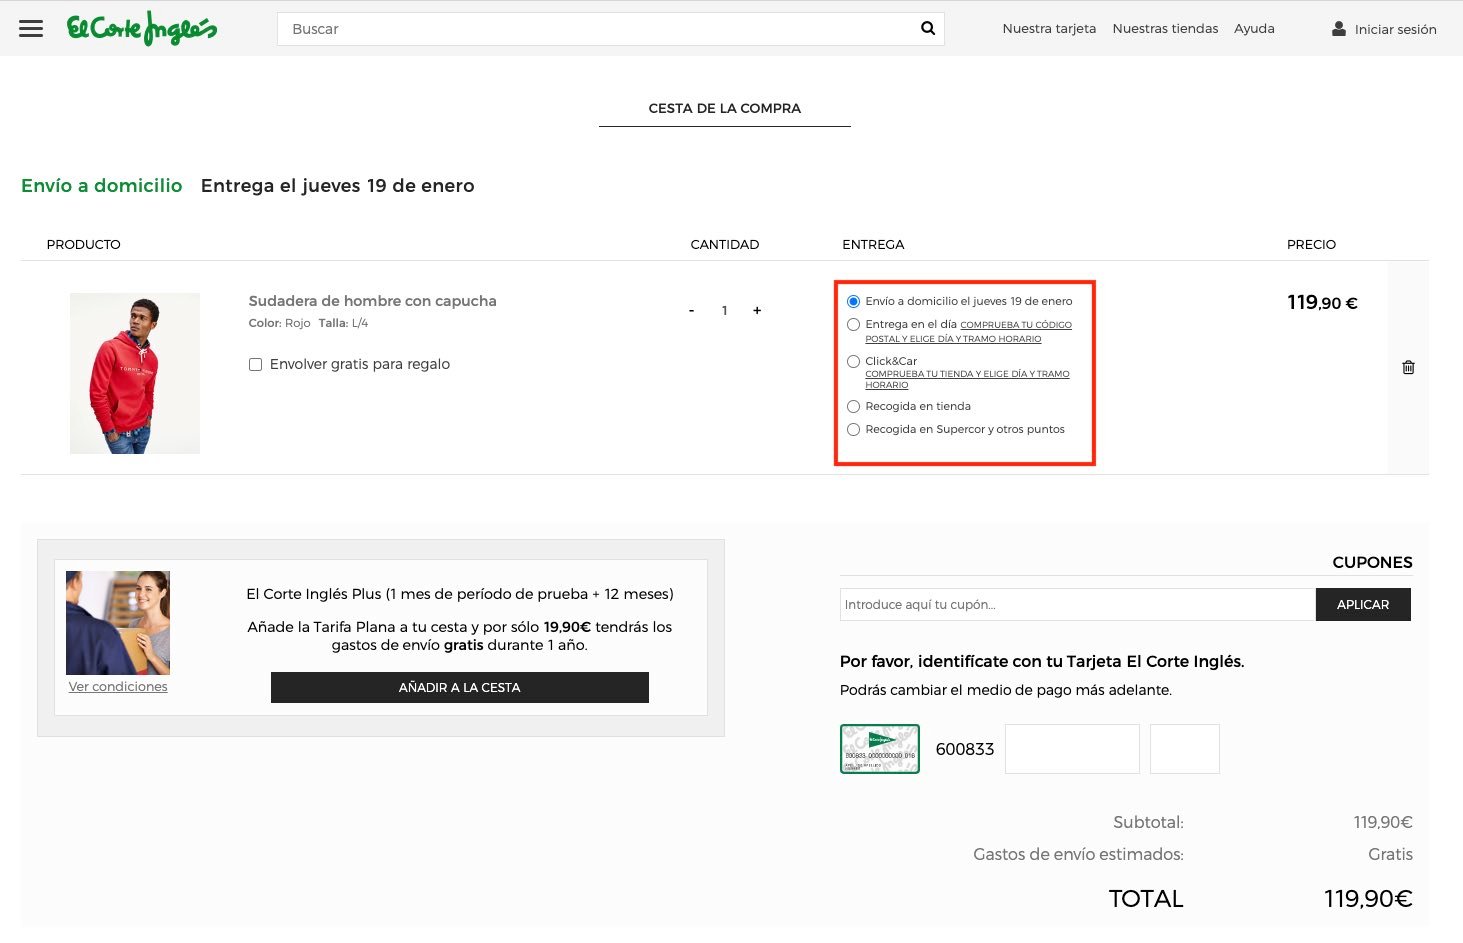Decrease quantity with minus button
1463x943 pixels.
(691, 311)
